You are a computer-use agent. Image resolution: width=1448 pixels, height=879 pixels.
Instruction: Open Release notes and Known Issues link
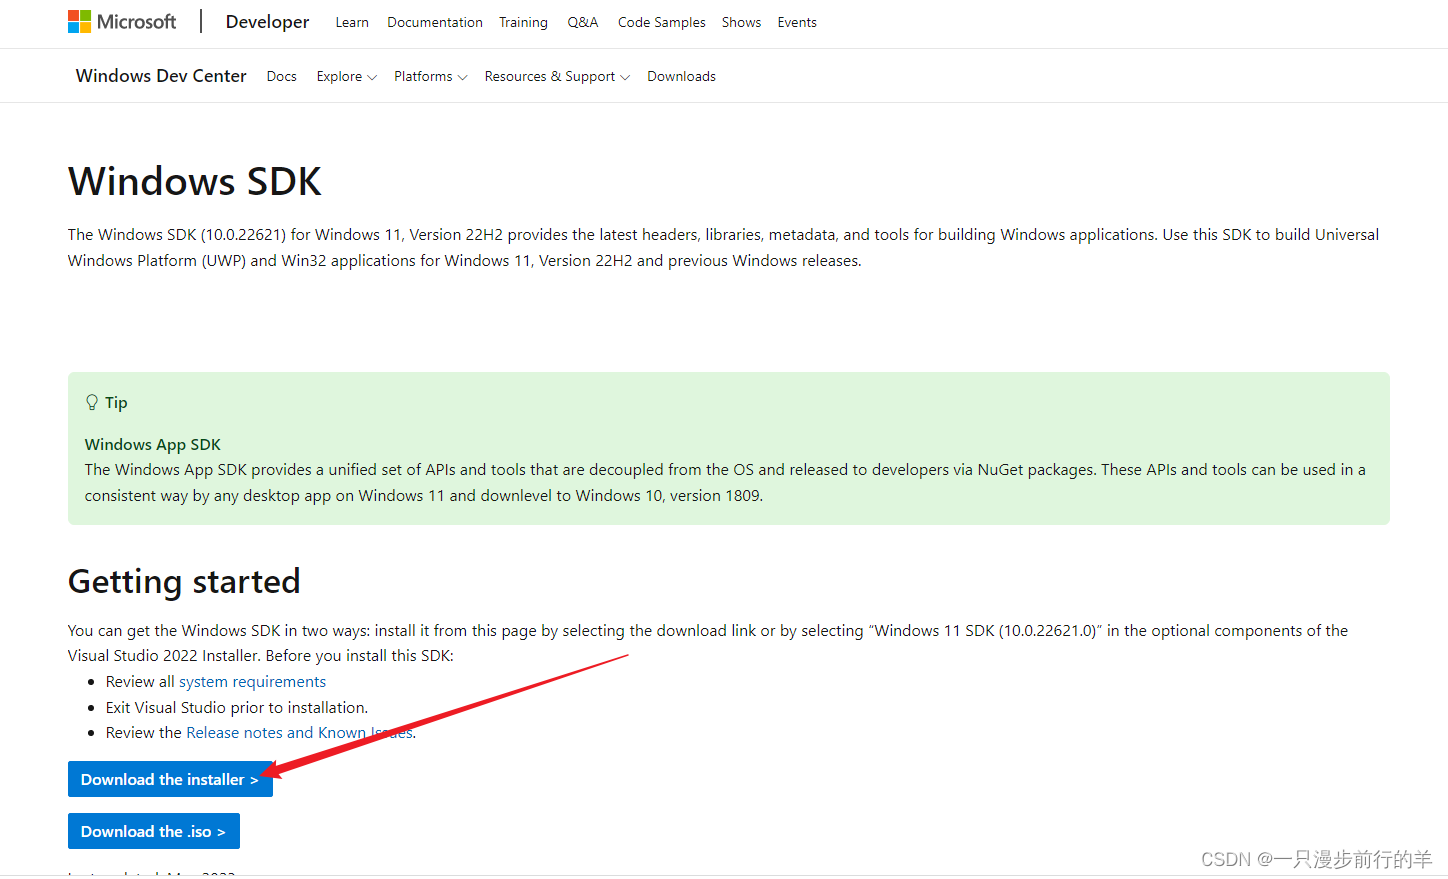300,733
